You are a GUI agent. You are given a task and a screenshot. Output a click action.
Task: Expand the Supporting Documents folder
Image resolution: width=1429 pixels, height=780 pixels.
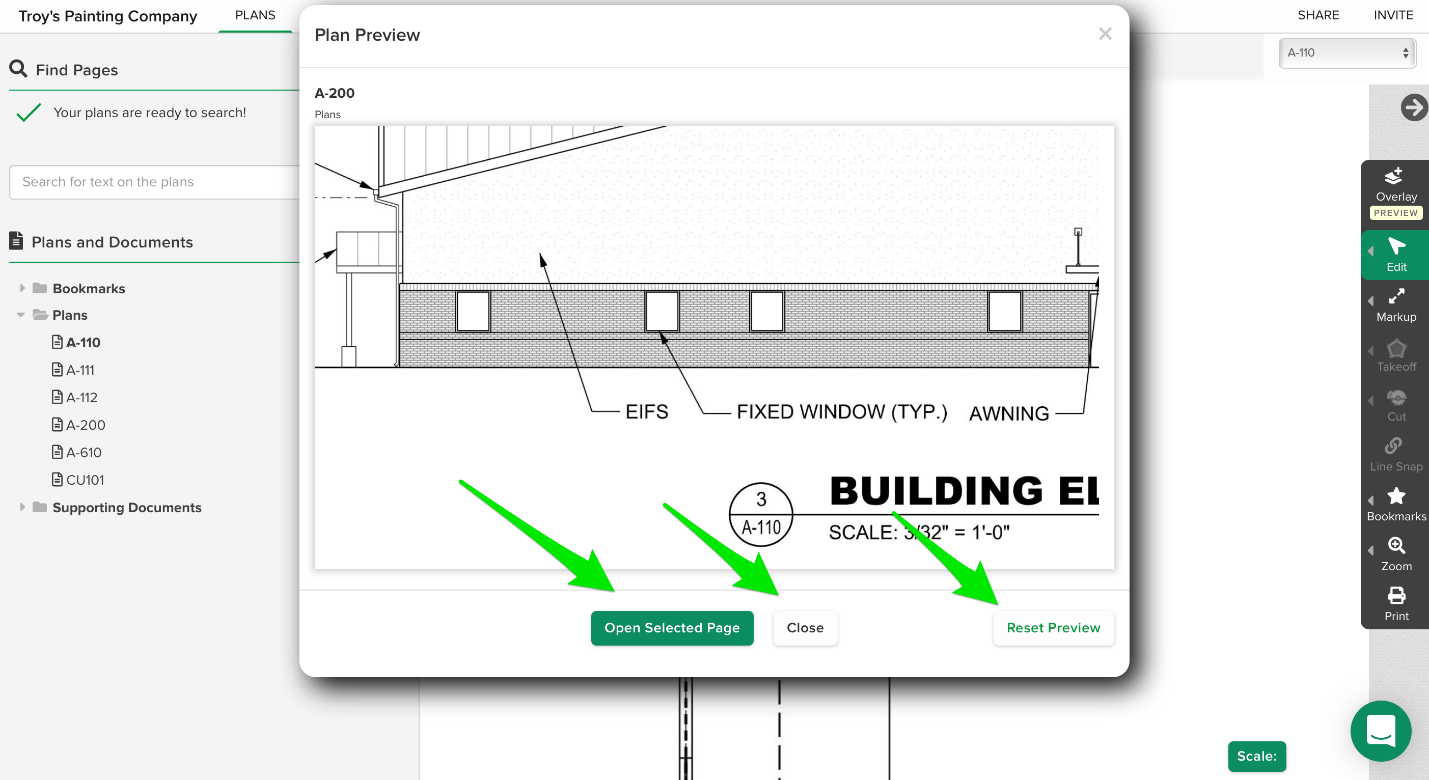[x=22, y=507]
